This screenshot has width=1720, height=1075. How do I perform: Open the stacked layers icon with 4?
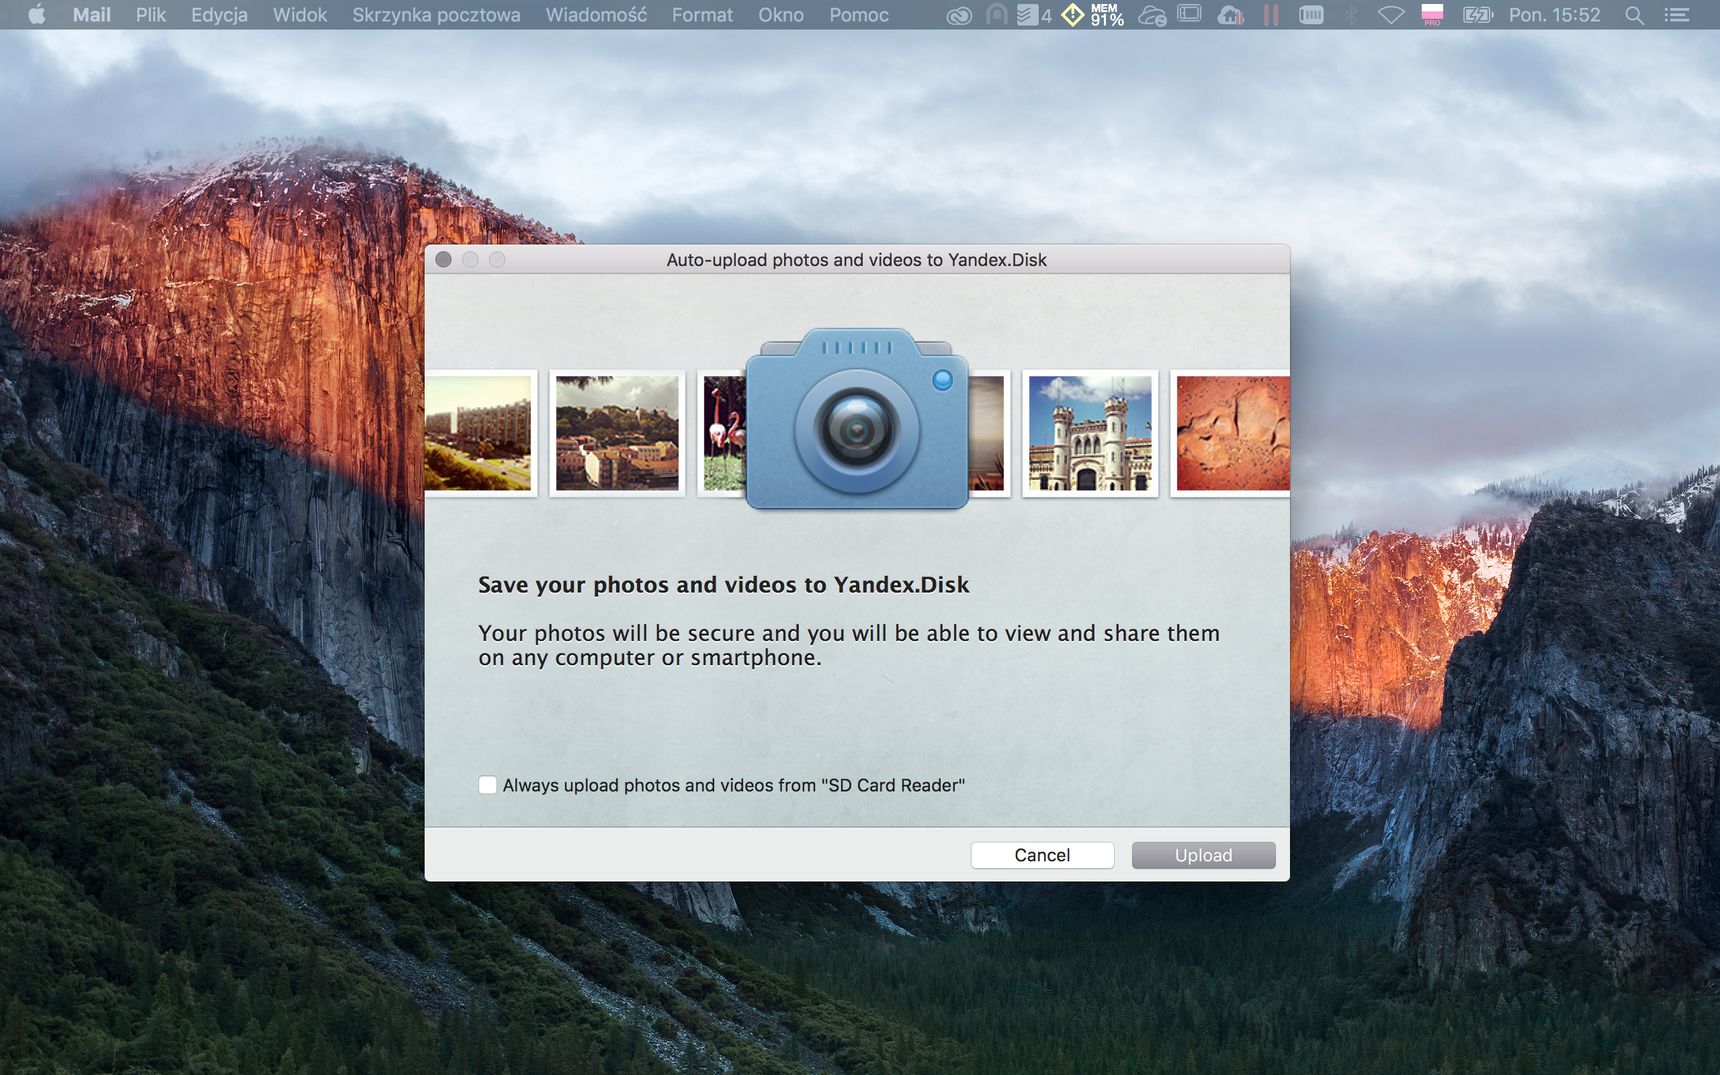click(1034, 15)
